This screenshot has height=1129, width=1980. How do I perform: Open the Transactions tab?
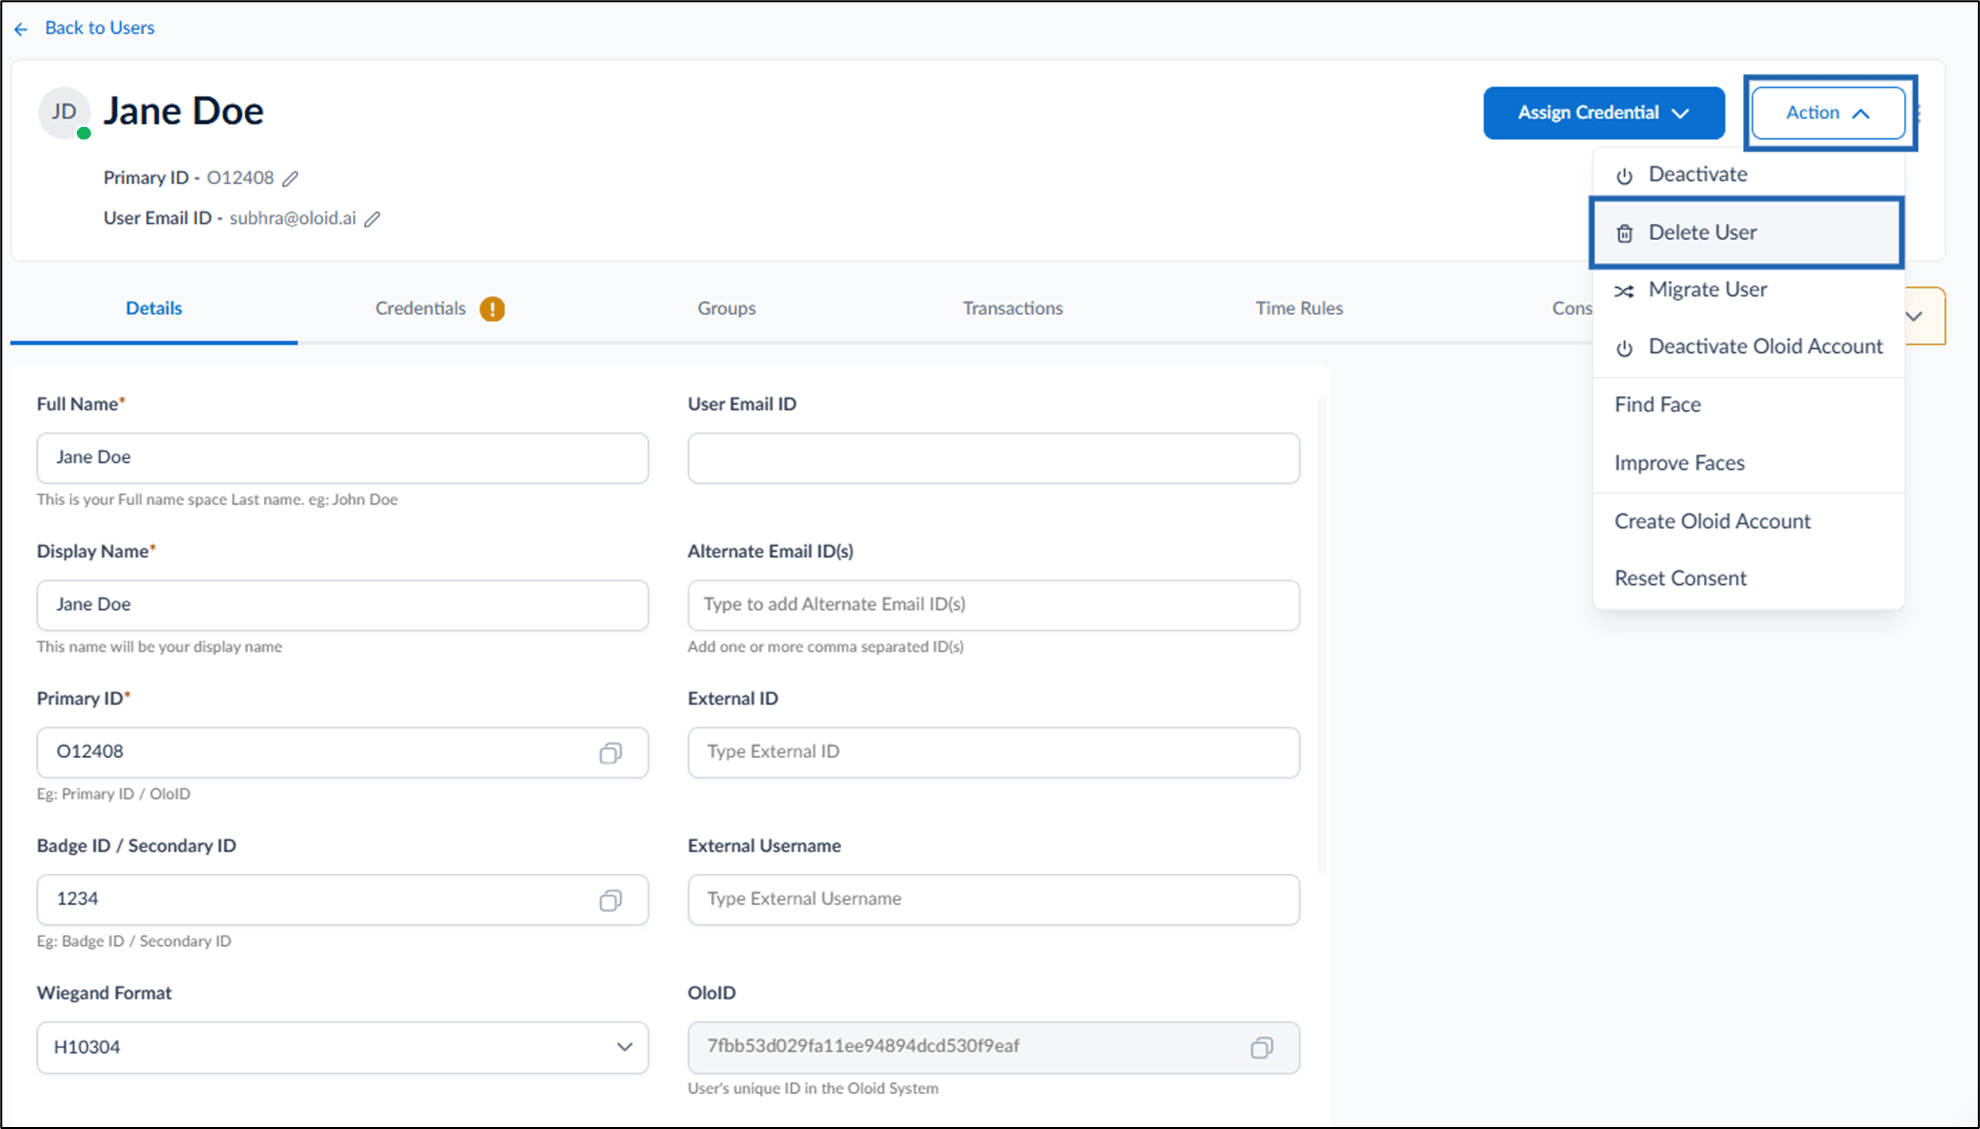click(x=1012, y=308)
